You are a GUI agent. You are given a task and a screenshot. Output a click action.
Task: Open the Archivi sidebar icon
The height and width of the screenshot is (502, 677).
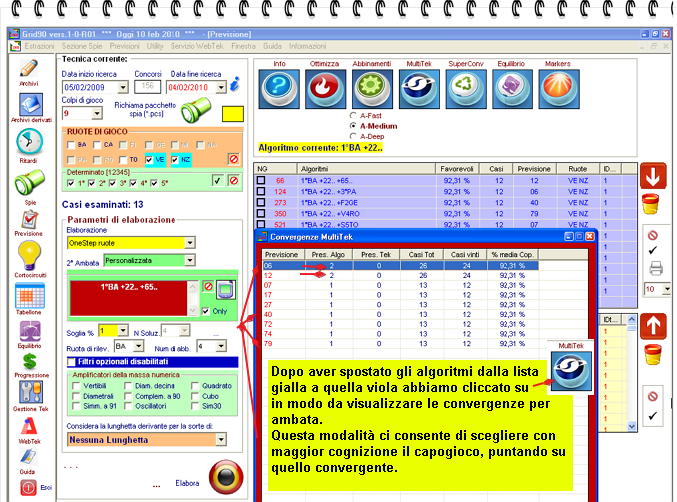coord(28,69)
